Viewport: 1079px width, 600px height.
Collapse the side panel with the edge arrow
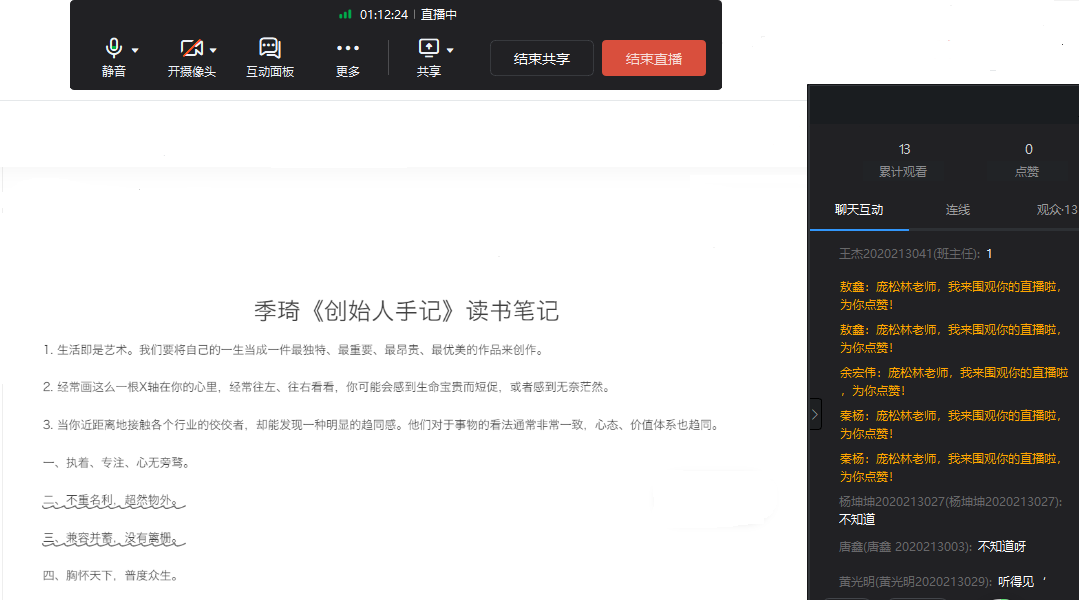coord(815,414)
